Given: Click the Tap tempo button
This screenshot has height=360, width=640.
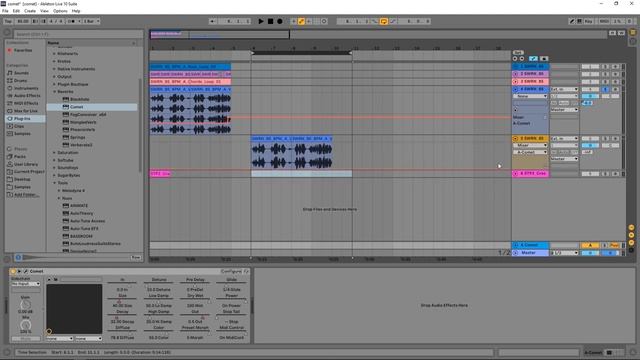Looking at the screenshot, I should [x=8, y=21].
